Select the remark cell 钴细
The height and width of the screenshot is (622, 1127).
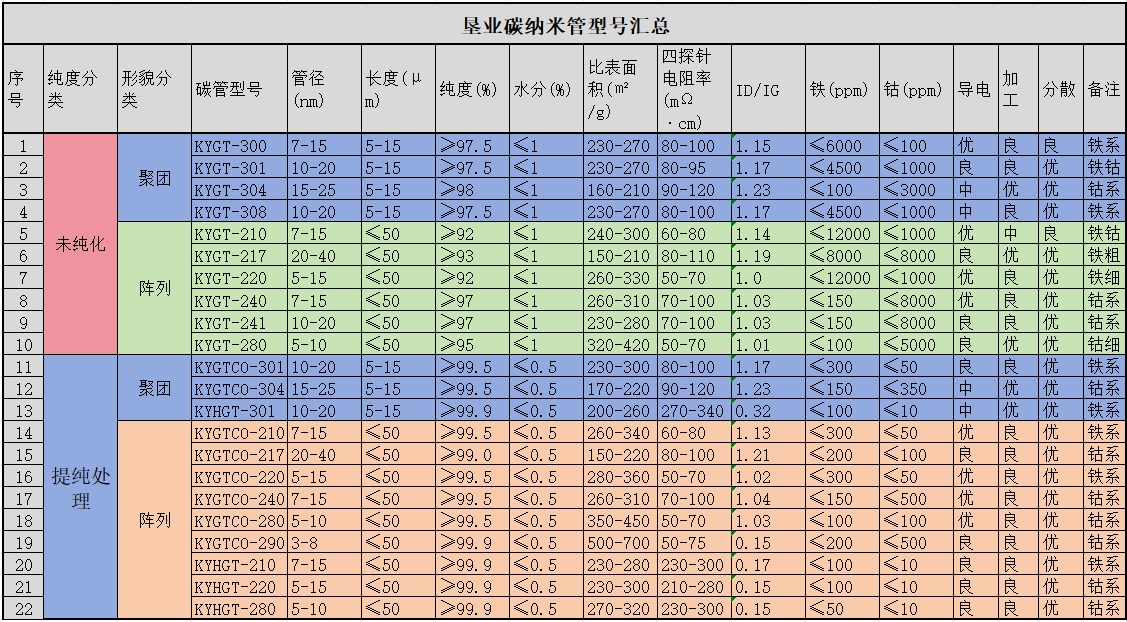[x=1105, y=344]
